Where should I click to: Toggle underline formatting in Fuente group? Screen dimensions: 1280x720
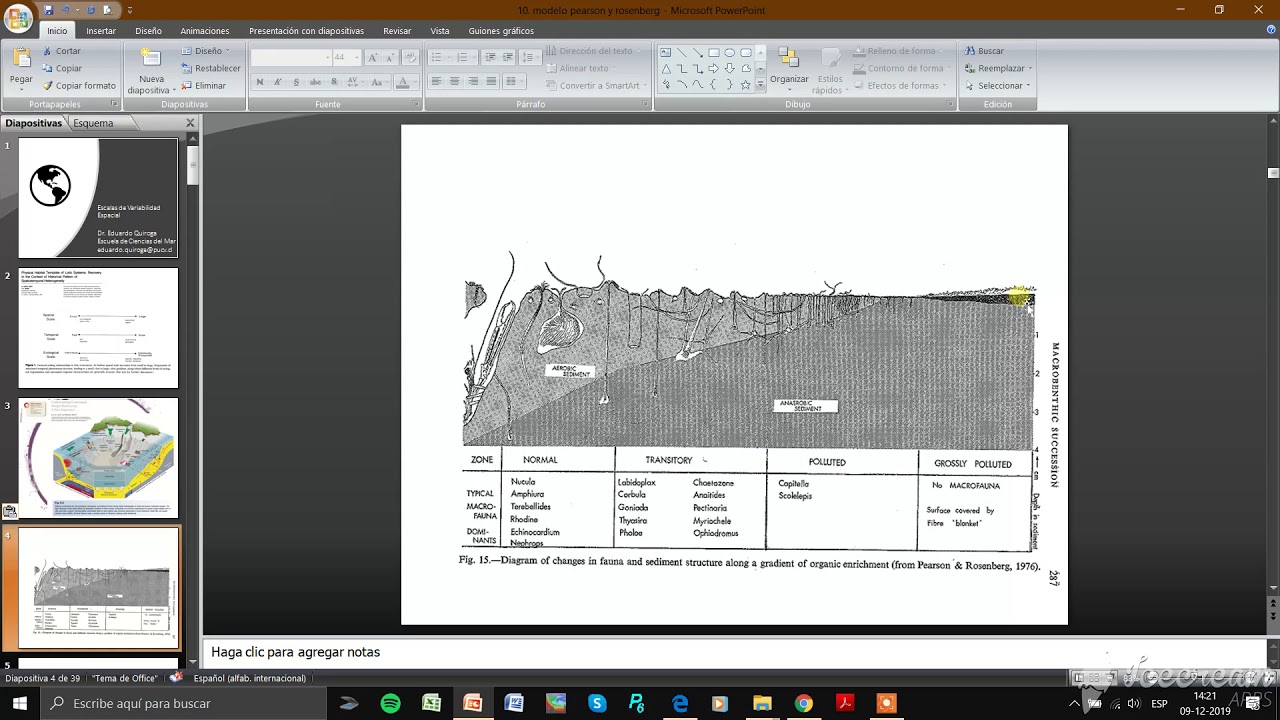coord(296,82)
